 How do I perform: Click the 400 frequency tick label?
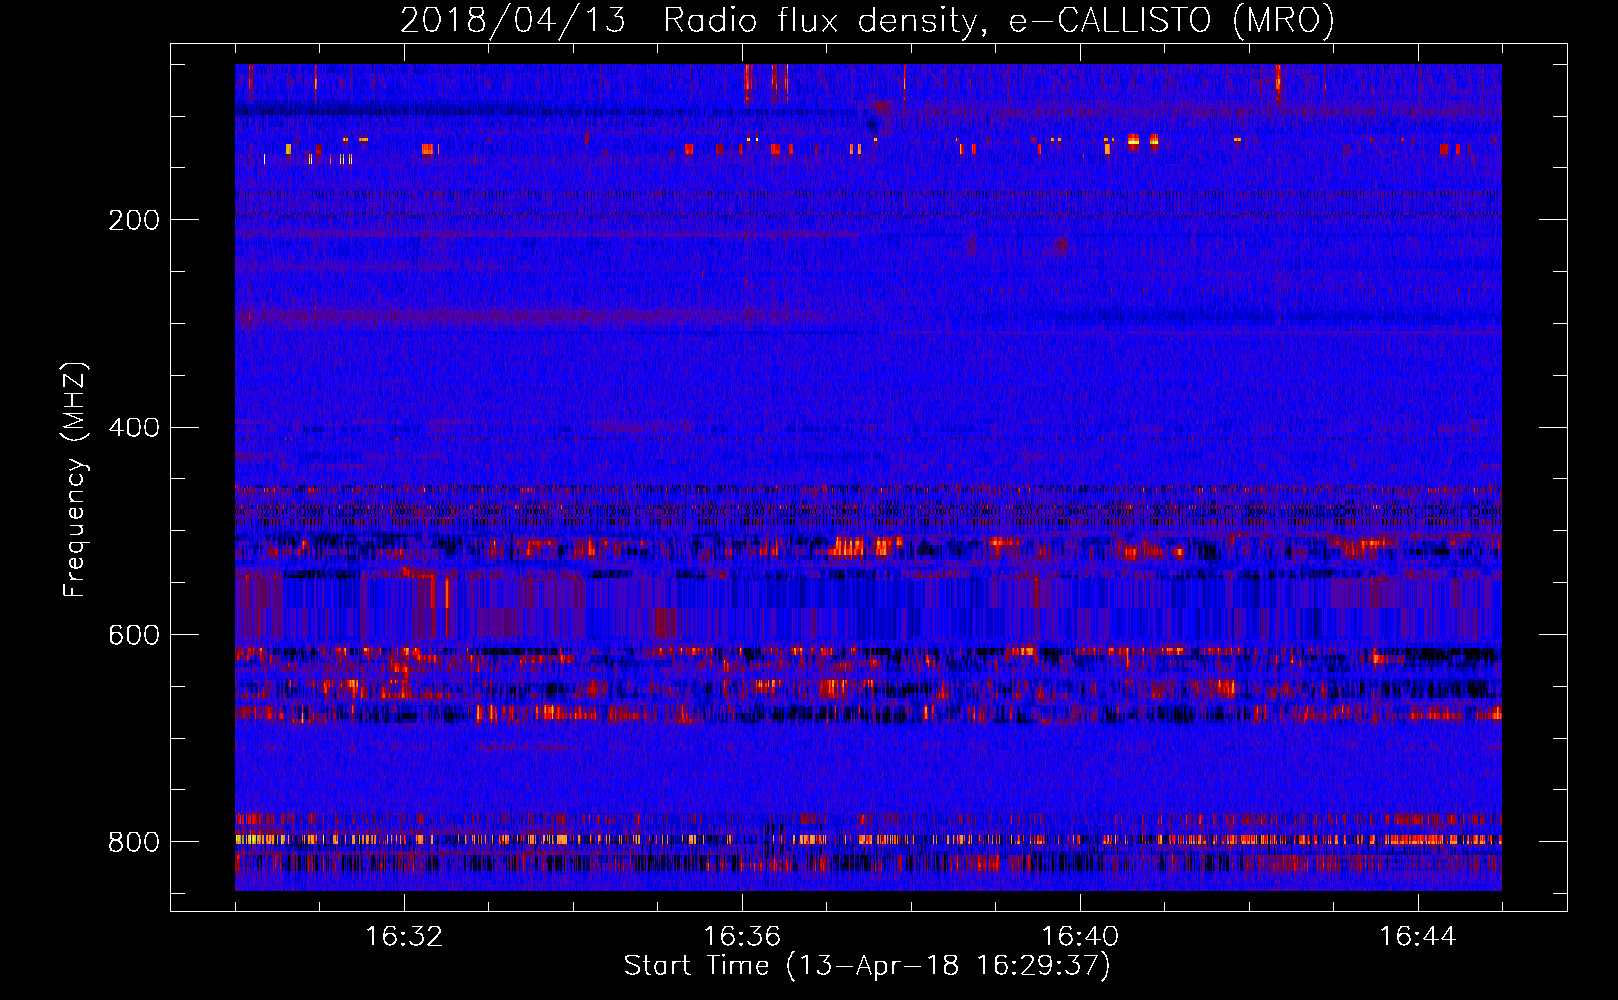(x=134, y=427)
